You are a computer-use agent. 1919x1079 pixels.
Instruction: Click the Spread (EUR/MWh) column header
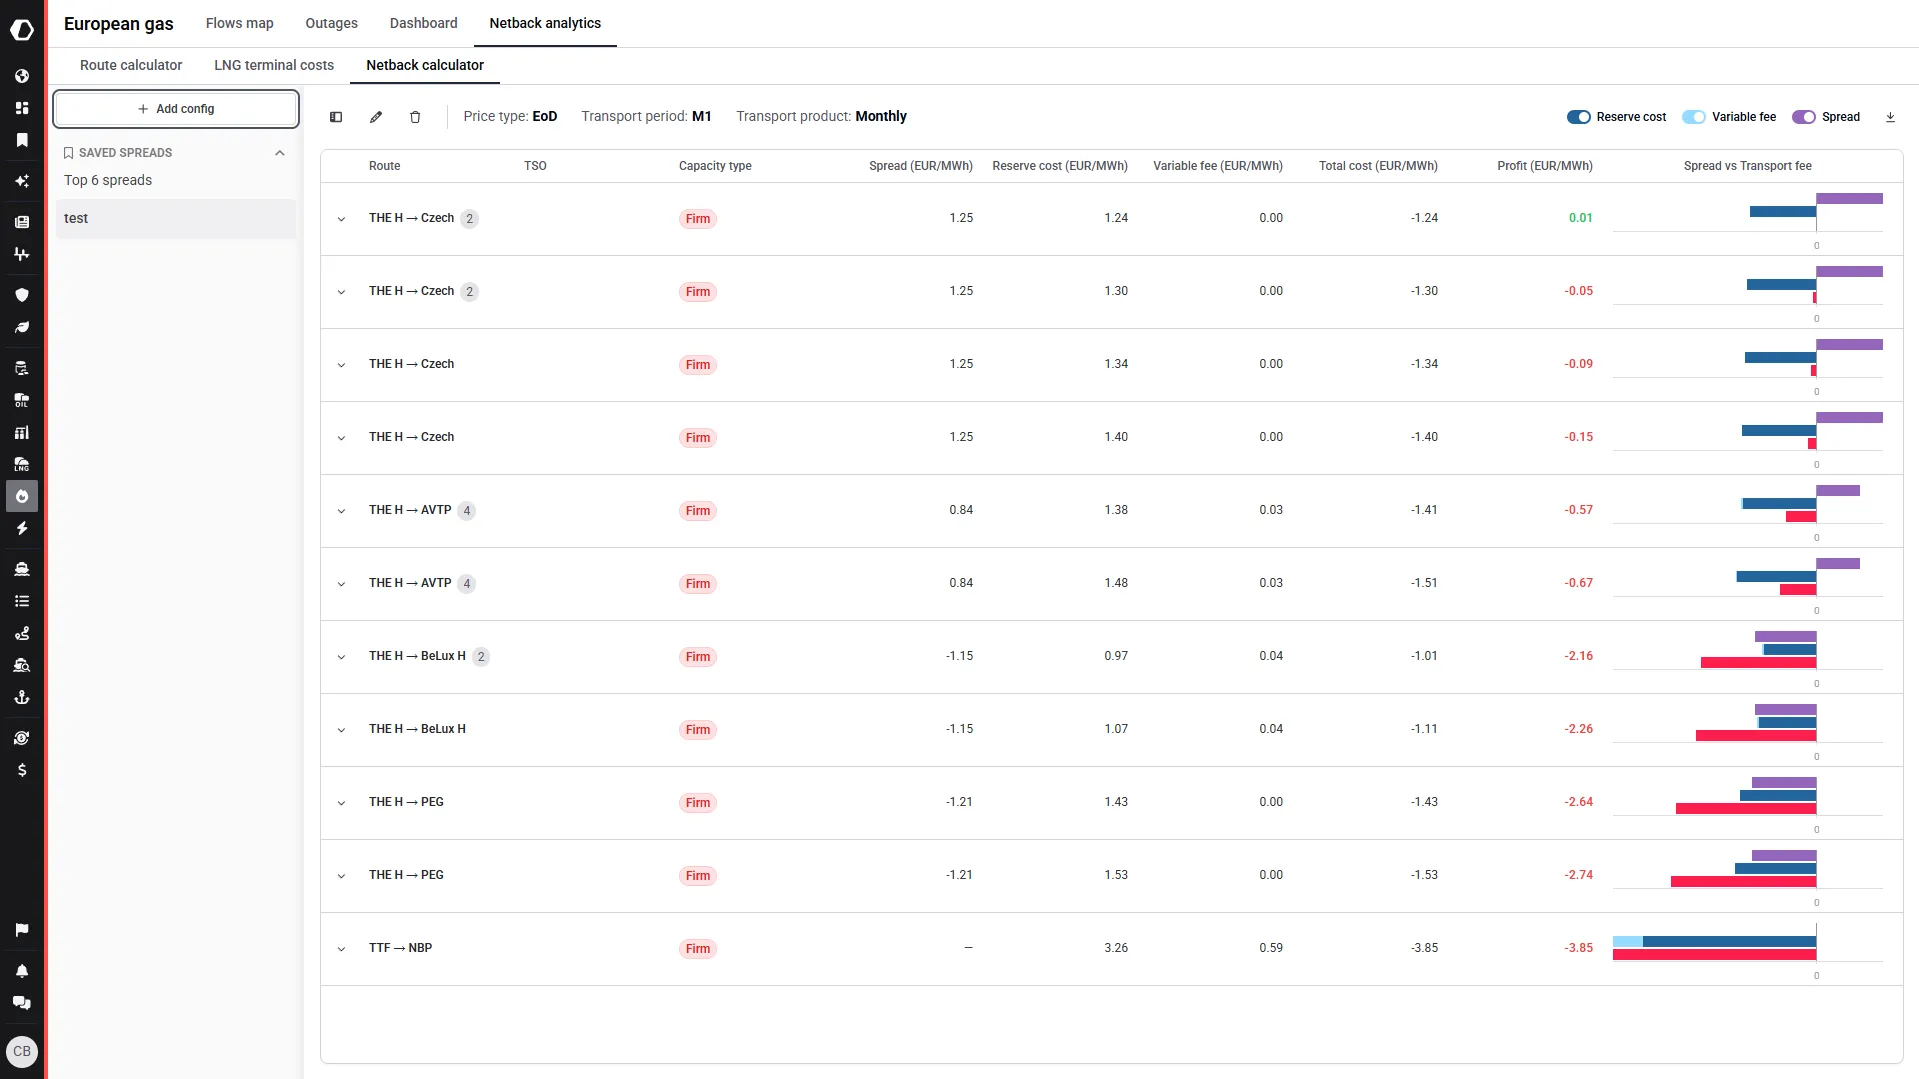pos(921,166)
